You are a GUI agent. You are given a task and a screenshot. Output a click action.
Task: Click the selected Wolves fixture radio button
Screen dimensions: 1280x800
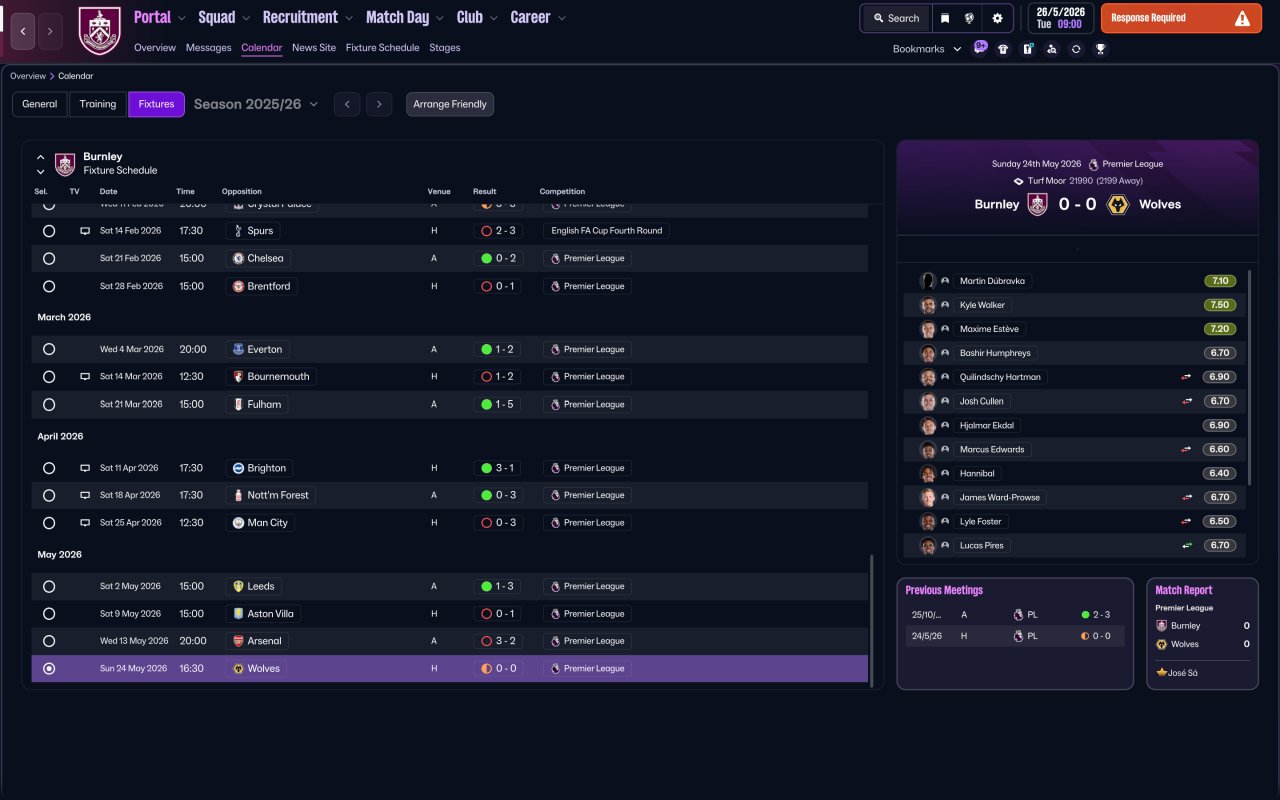[x=49, y=668]
